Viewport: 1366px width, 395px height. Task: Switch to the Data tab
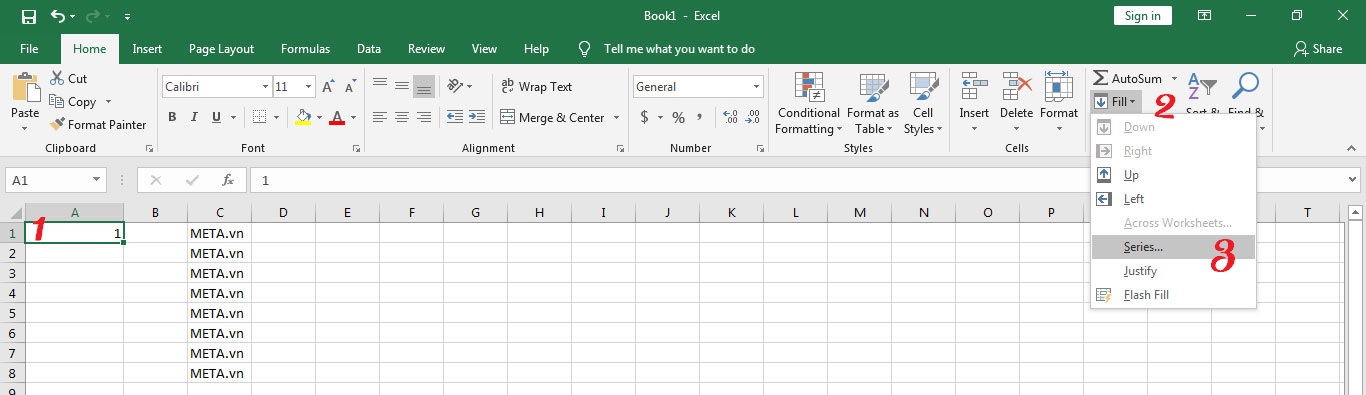369,48
